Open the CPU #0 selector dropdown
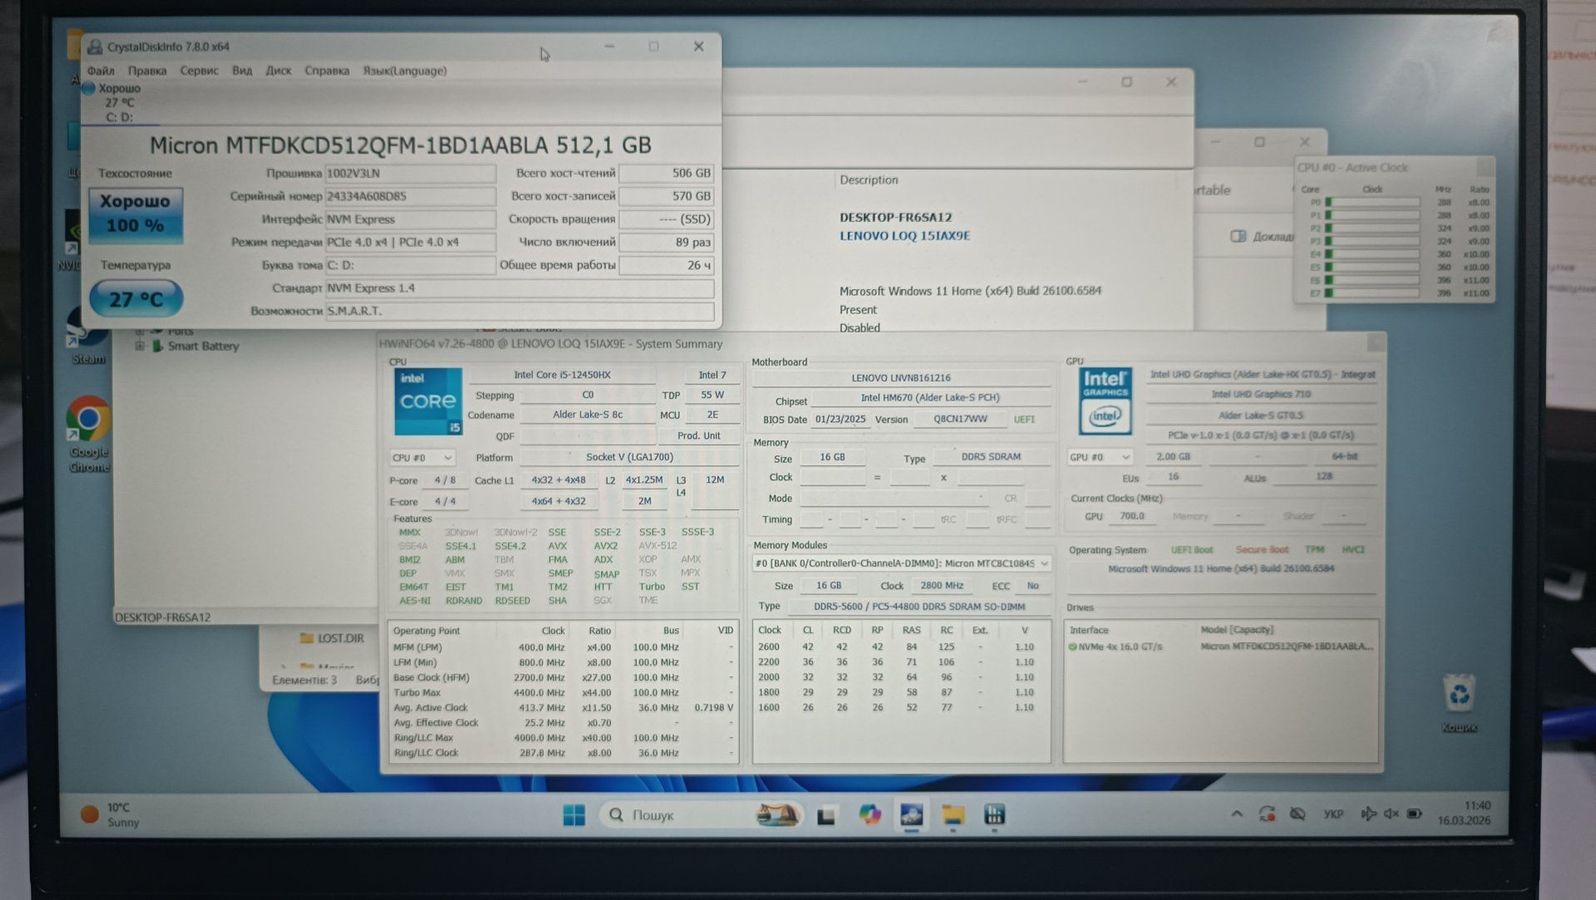The image size is (1596, 900). [421, 458]
